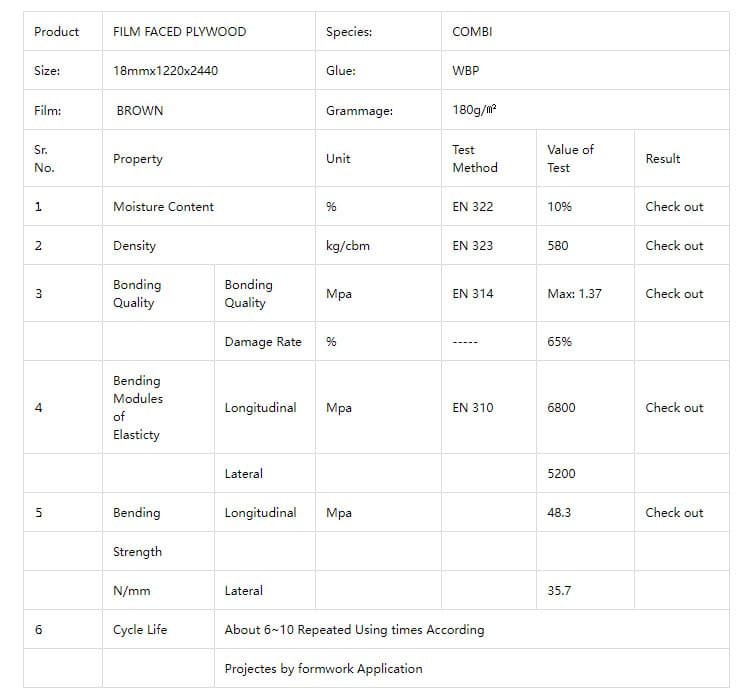Click the Value of Test header
Image resolution: width=750 pixels, height=700 pixels.
click(570, 158)
